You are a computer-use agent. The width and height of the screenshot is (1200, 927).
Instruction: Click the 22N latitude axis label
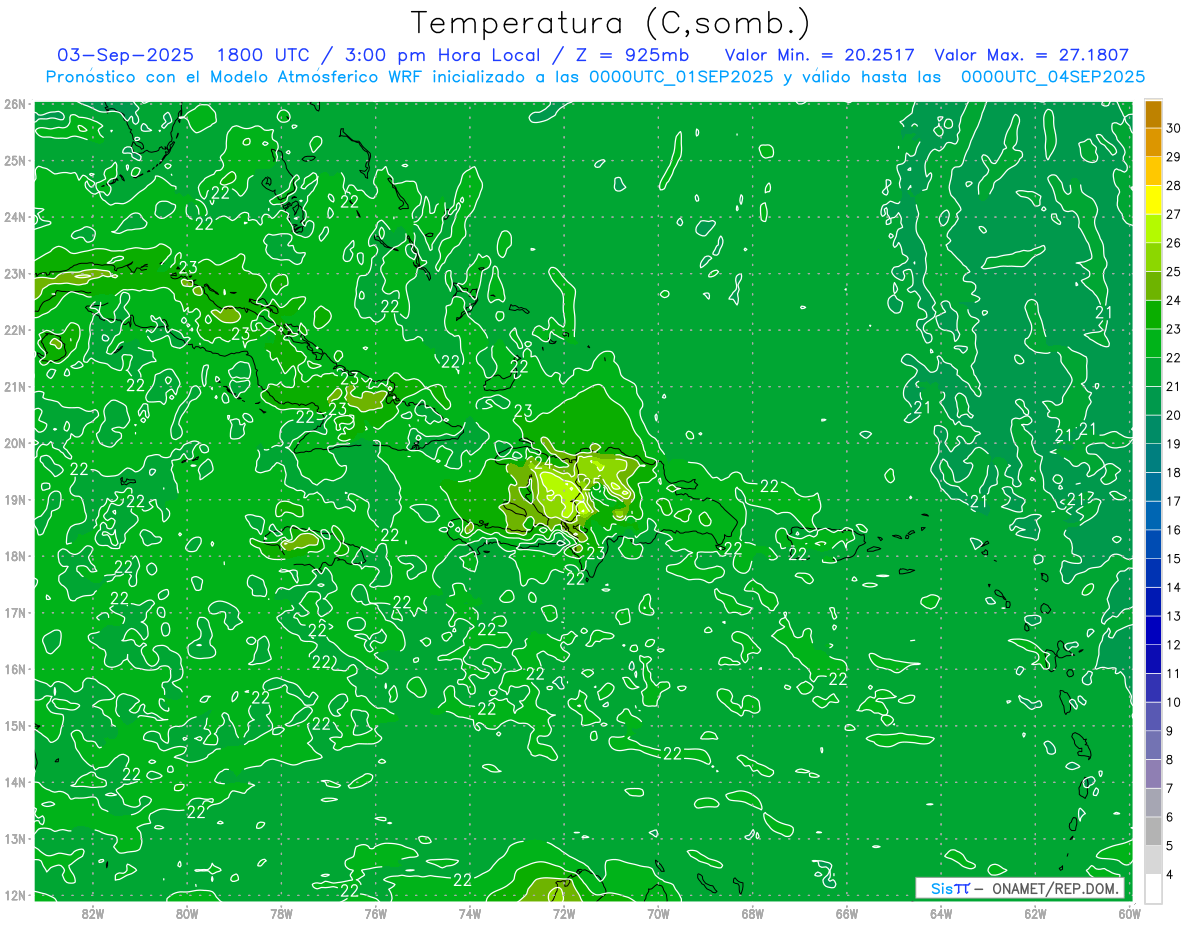pyautogui.click(x=14, y=330)
